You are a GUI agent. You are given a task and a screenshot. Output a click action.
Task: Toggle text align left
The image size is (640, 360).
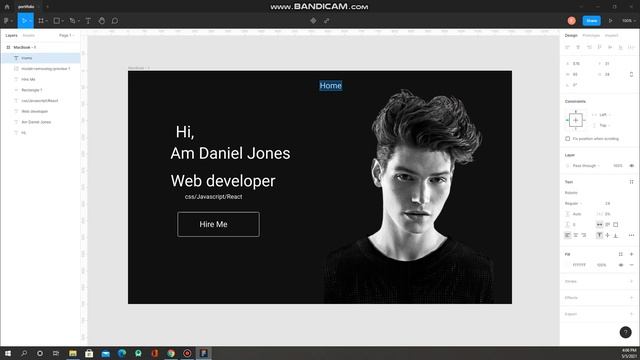[x=567, y=235]
